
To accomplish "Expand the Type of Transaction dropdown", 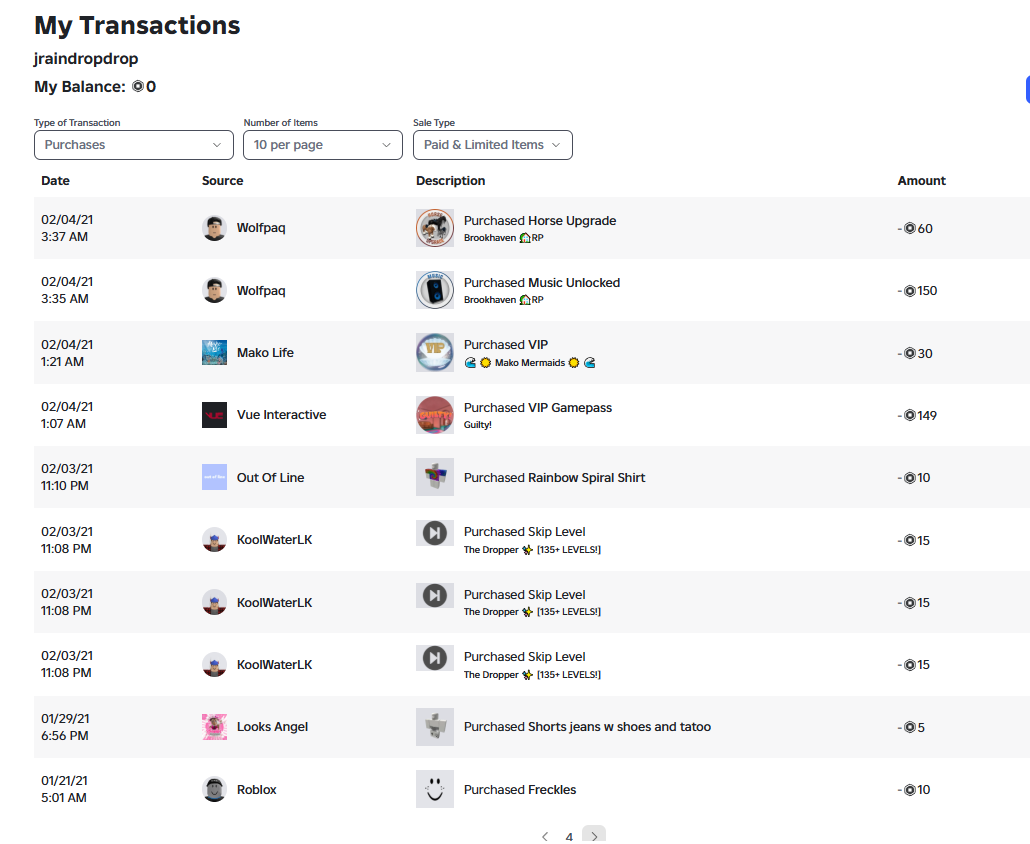I will 133,144.
